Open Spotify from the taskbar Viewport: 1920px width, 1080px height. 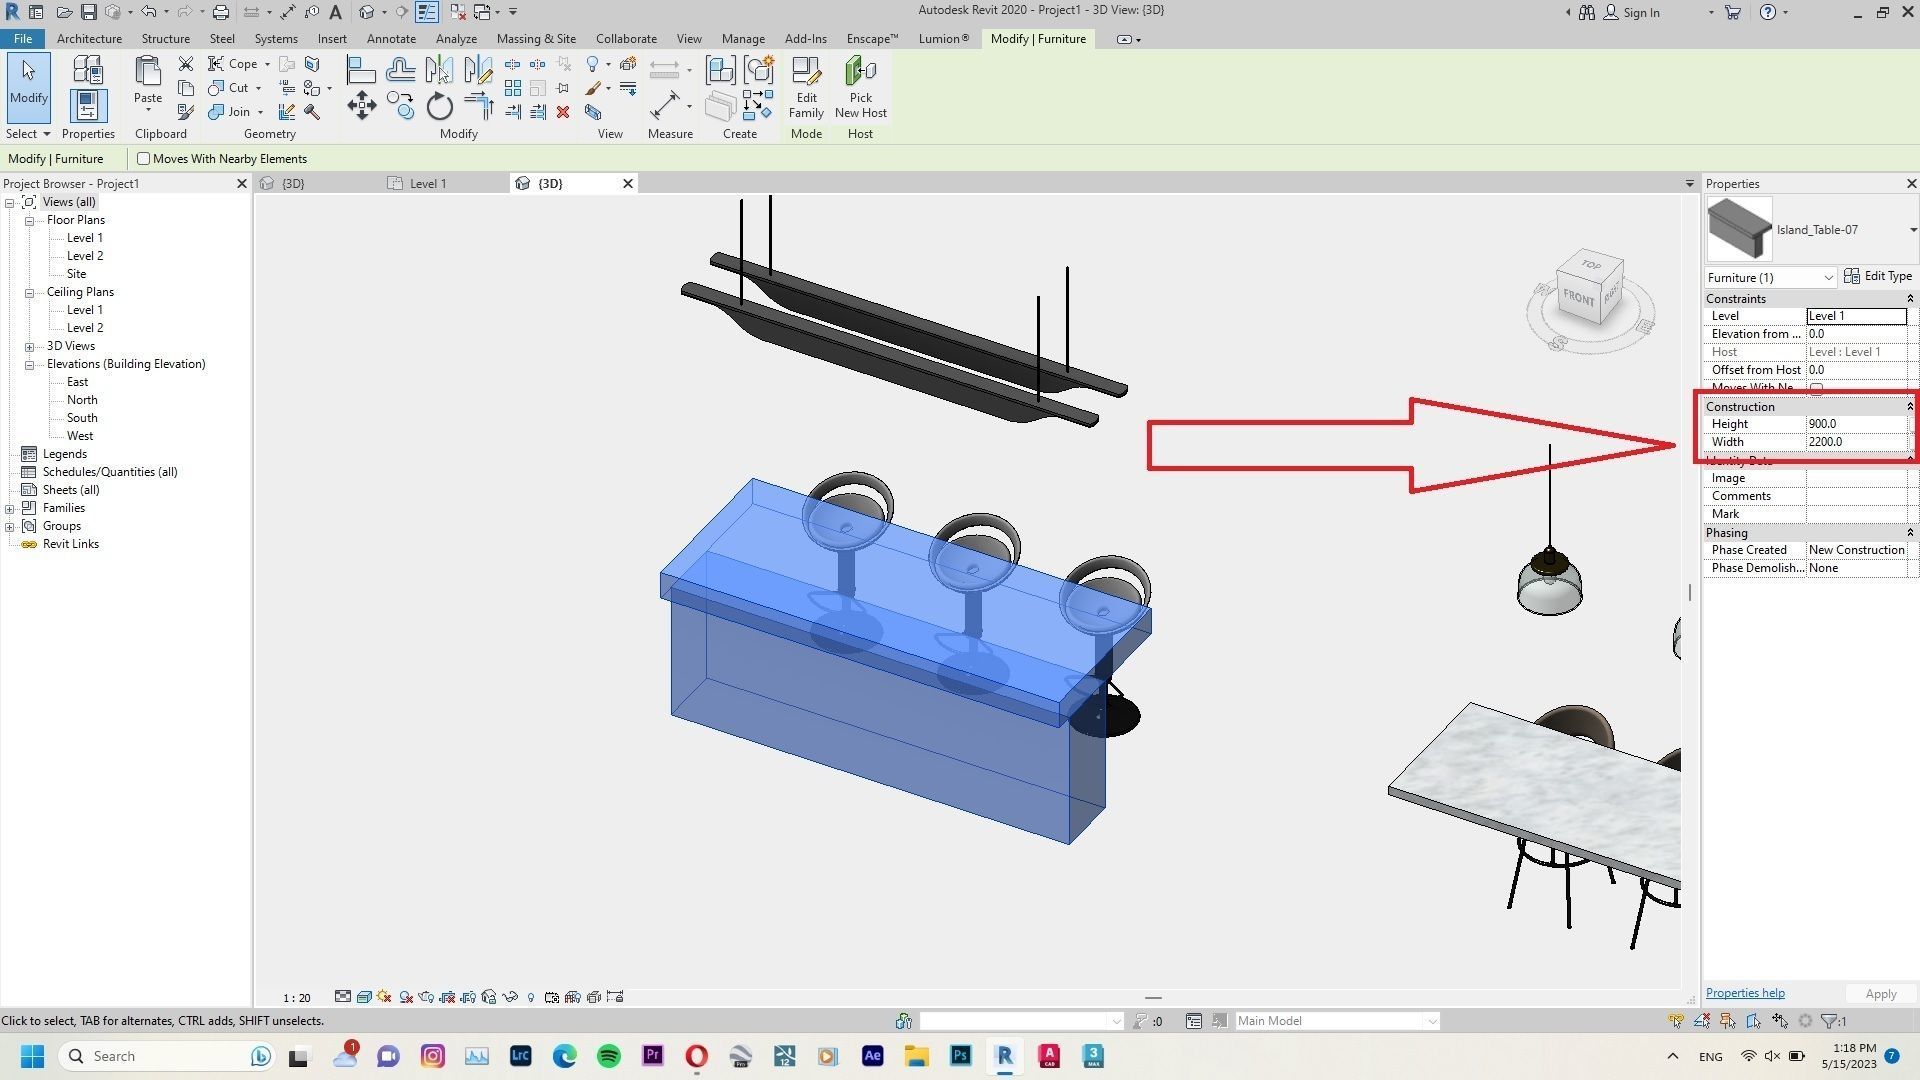click(608, 1056)
